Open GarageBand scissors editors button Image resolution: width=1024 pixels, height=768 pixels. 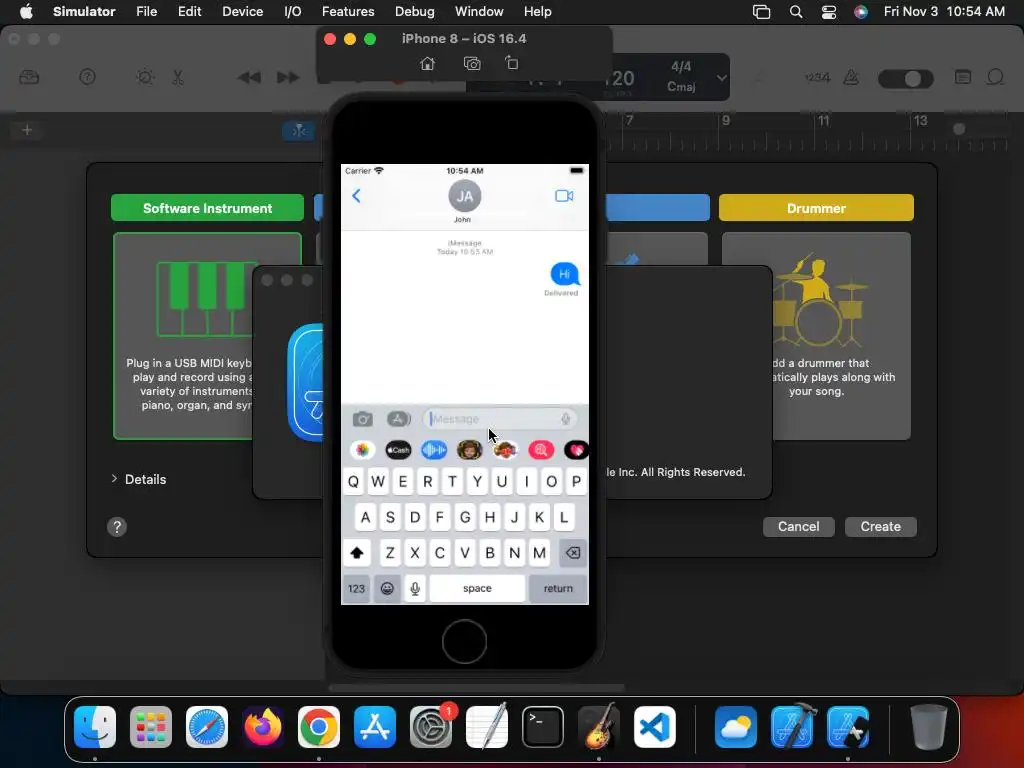pos(178,78)
